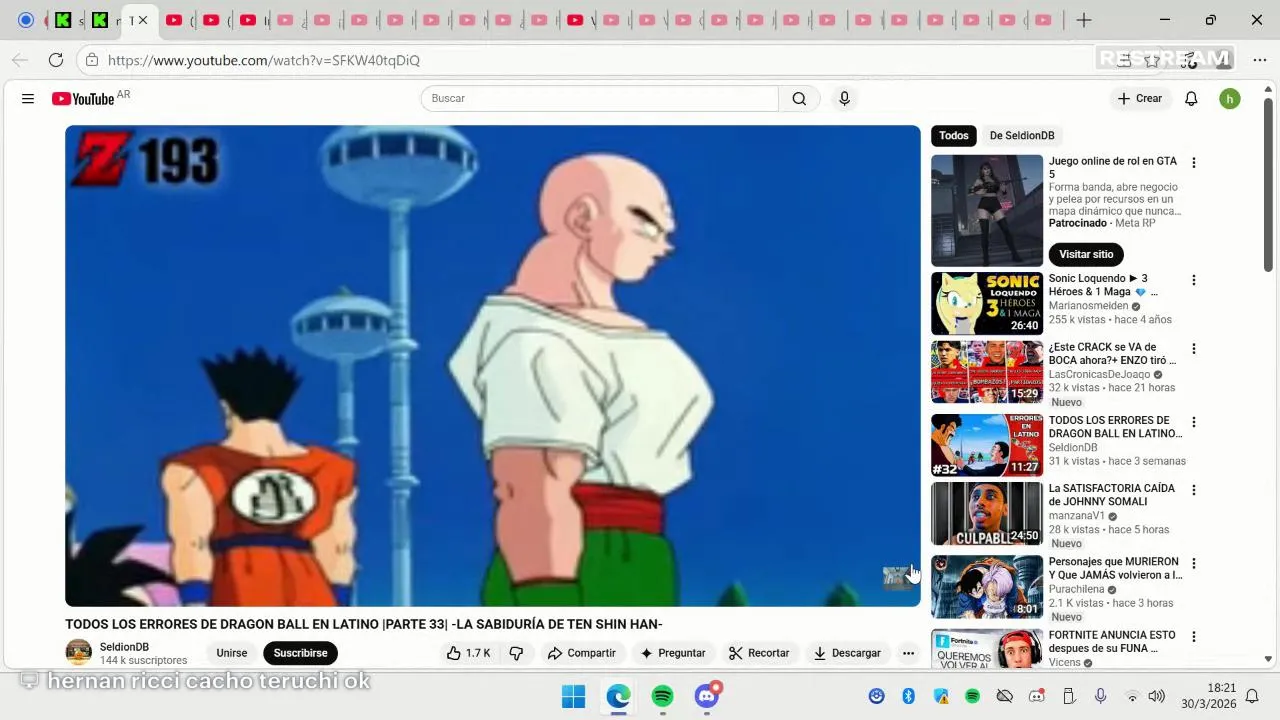Click the Crear button
Image resolution: width=1280 pixels, height=720 pixels.
pos(1139,98)
